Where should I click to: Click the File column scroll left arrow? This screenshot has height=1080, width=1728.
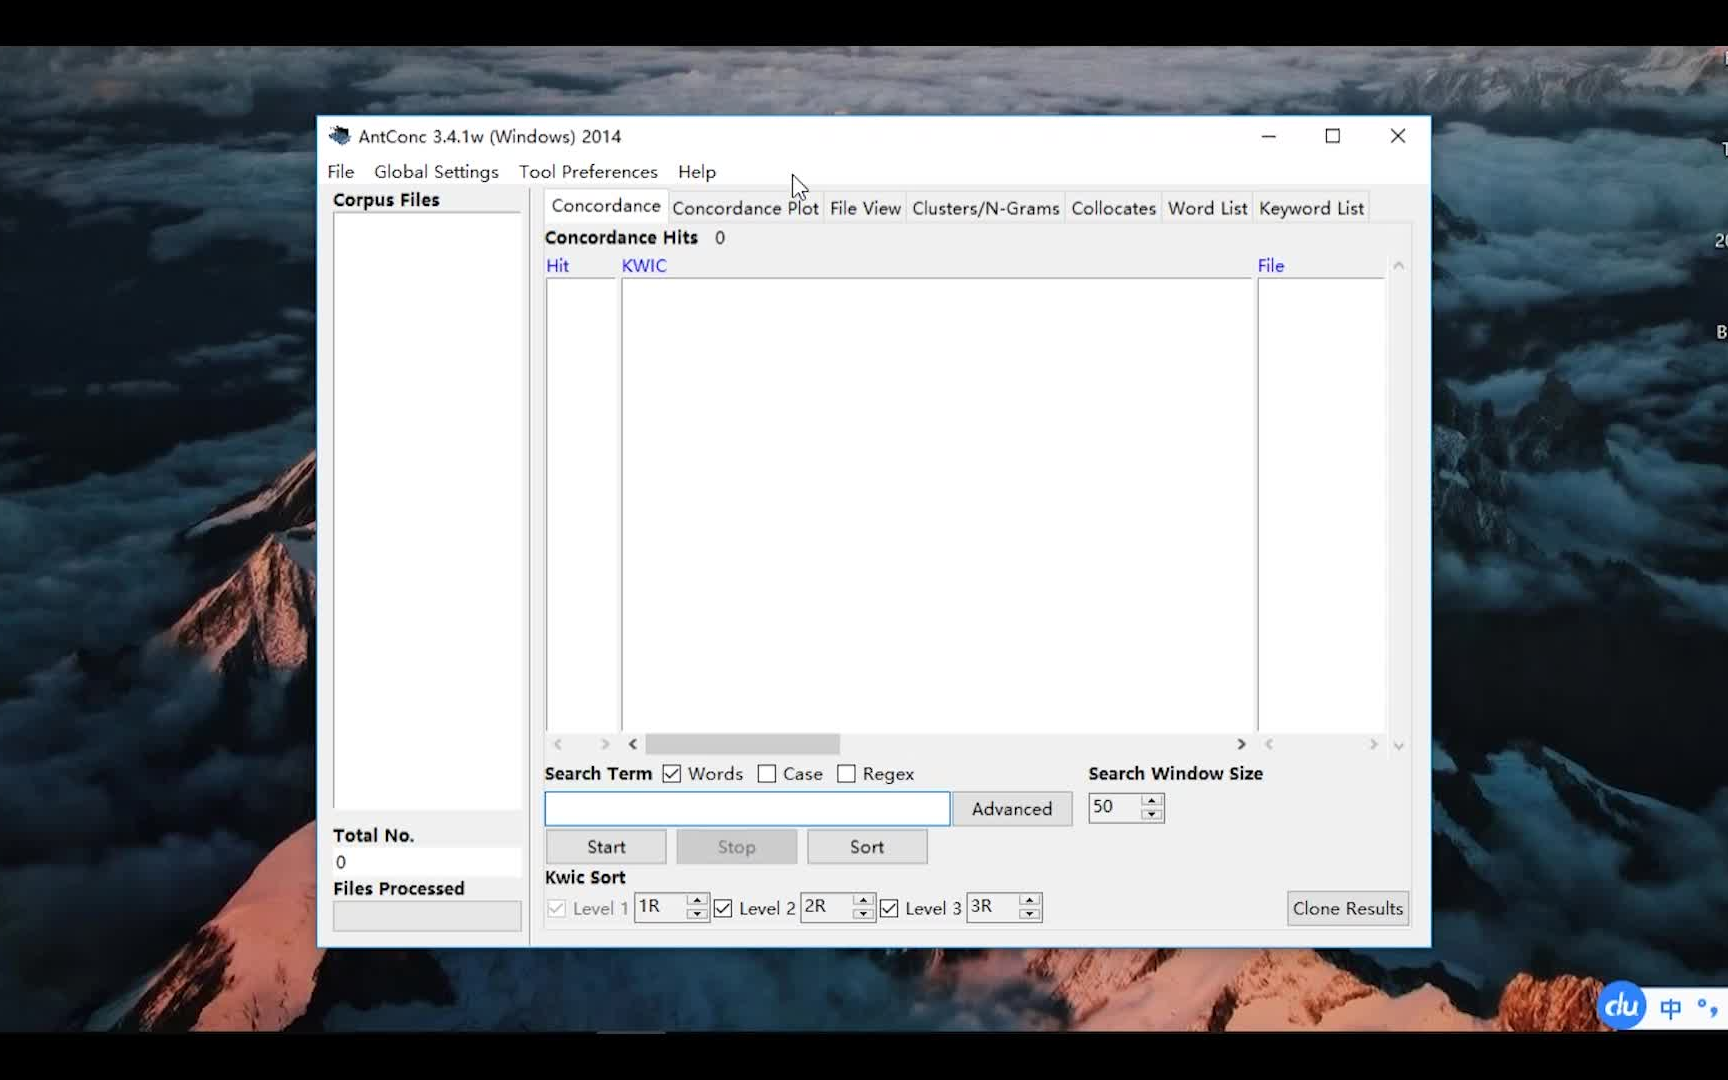[1269, 744]
